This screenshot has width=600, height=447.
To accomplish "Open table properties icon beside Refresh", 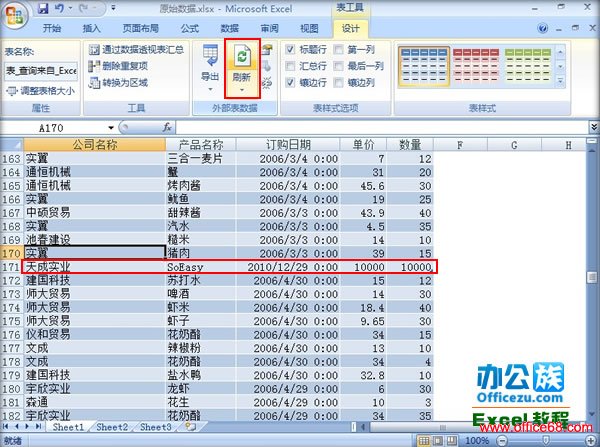I will coord(267,50).
